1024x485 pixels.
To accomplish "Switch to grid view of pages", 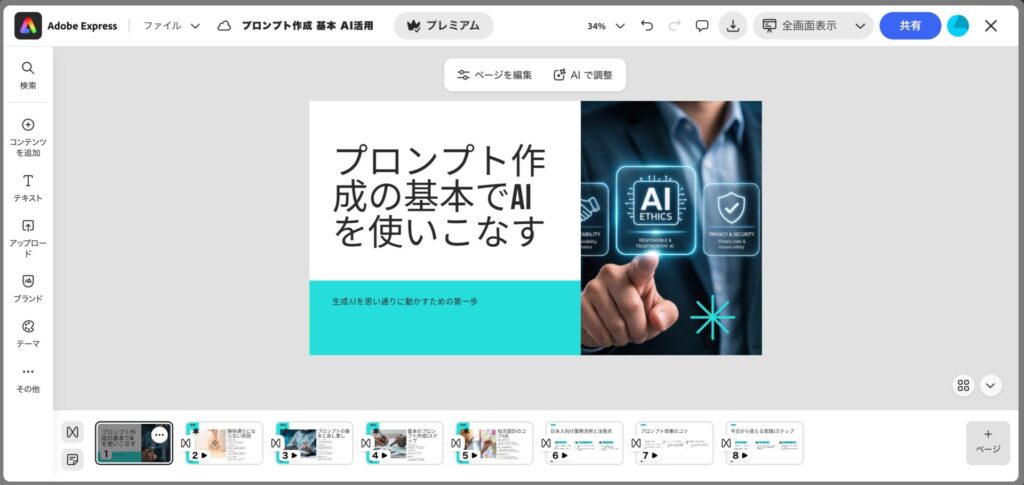I will (x=963, y=385).
